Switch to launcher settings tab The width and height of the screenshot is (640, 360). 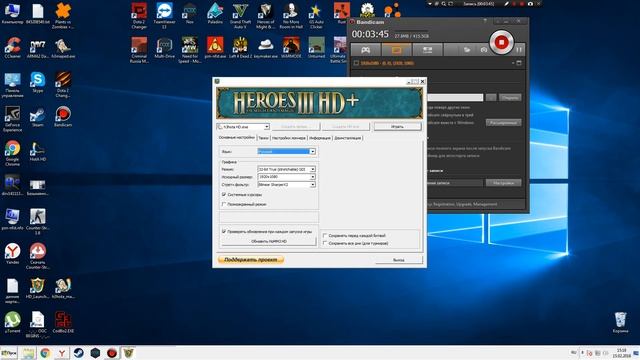[289, 138]
